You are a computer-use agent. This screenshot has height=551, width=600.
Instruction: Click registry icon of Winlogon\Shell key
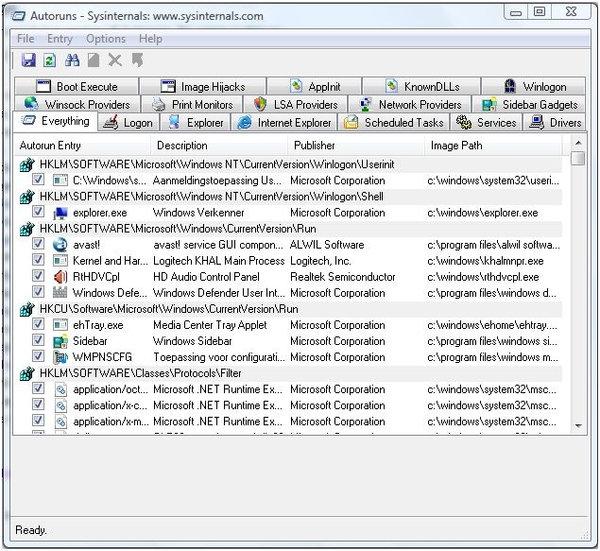[x=27, y=197]
